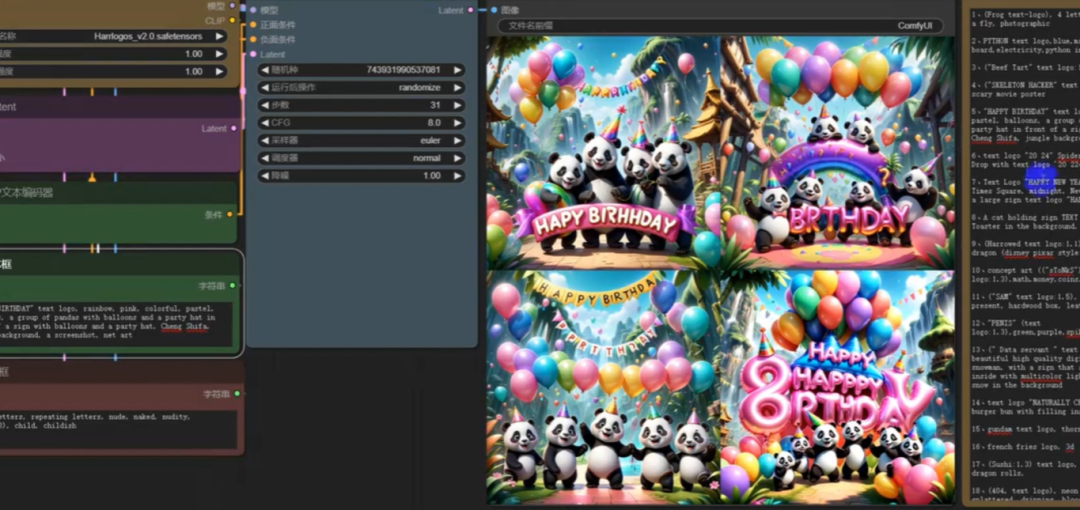
Task: Click the sampler's Latent output port
Action: click(x=470, y=10)
